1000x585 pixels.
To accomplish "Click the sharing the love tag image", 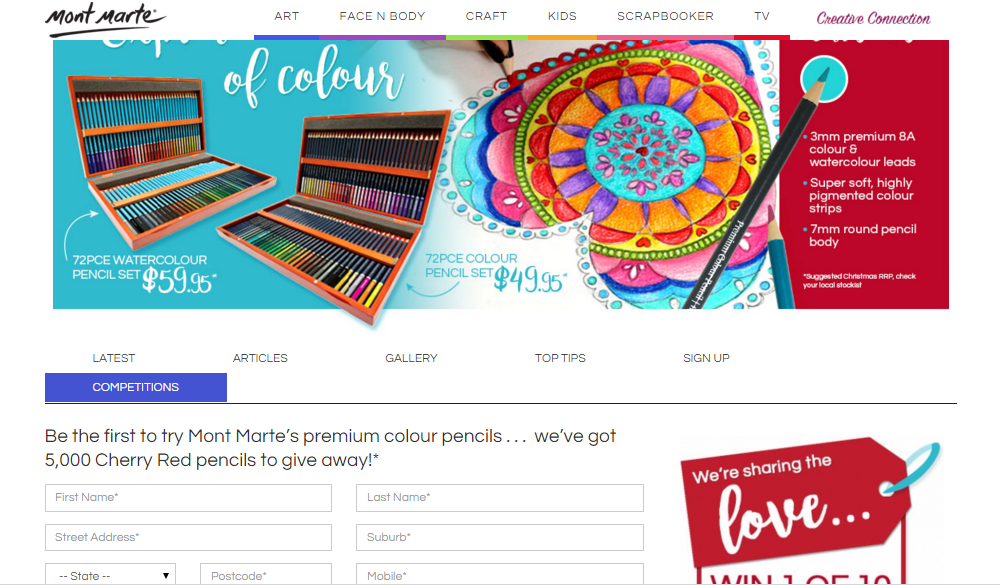I will (x=810, y=510).
